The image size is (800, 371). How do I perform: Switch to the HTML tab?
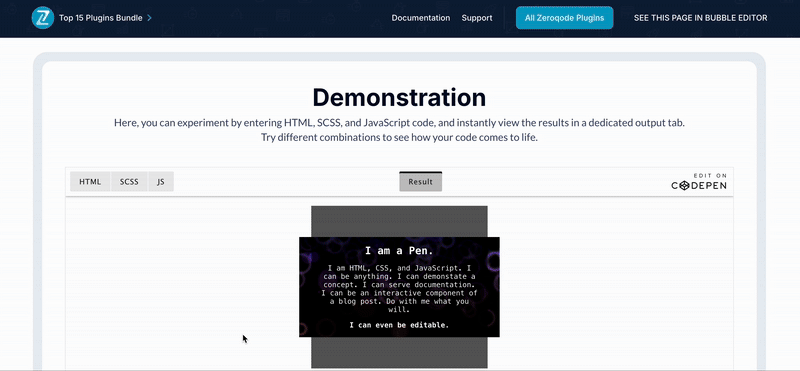click(x=90, y=182)
